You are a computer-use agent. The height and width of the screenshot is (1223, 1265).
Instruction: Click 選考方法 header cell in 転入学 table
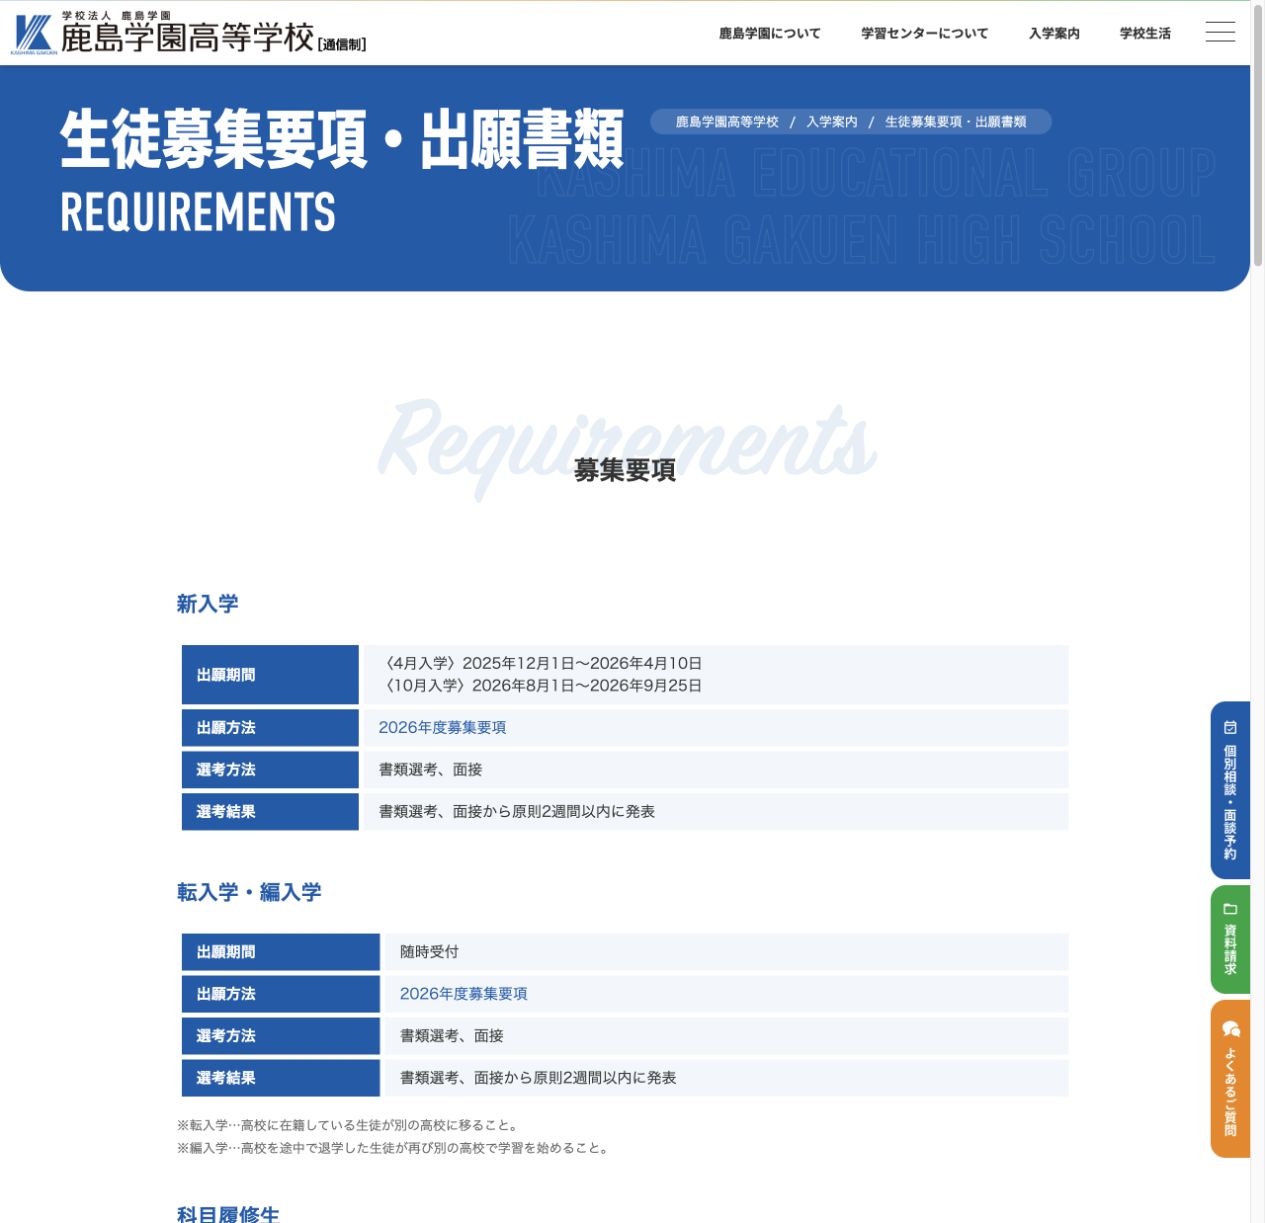(x=281, y=1036)
